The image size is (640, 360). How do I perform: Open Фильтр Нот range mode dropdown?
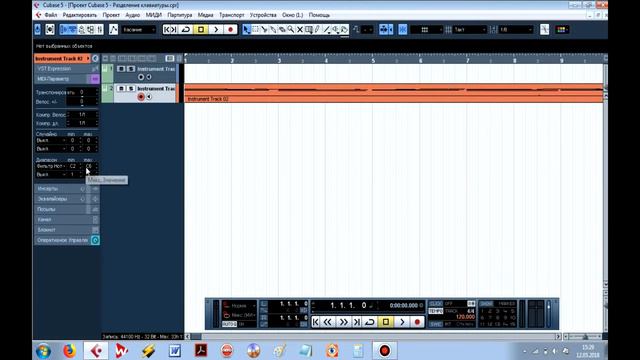(51, 166)
